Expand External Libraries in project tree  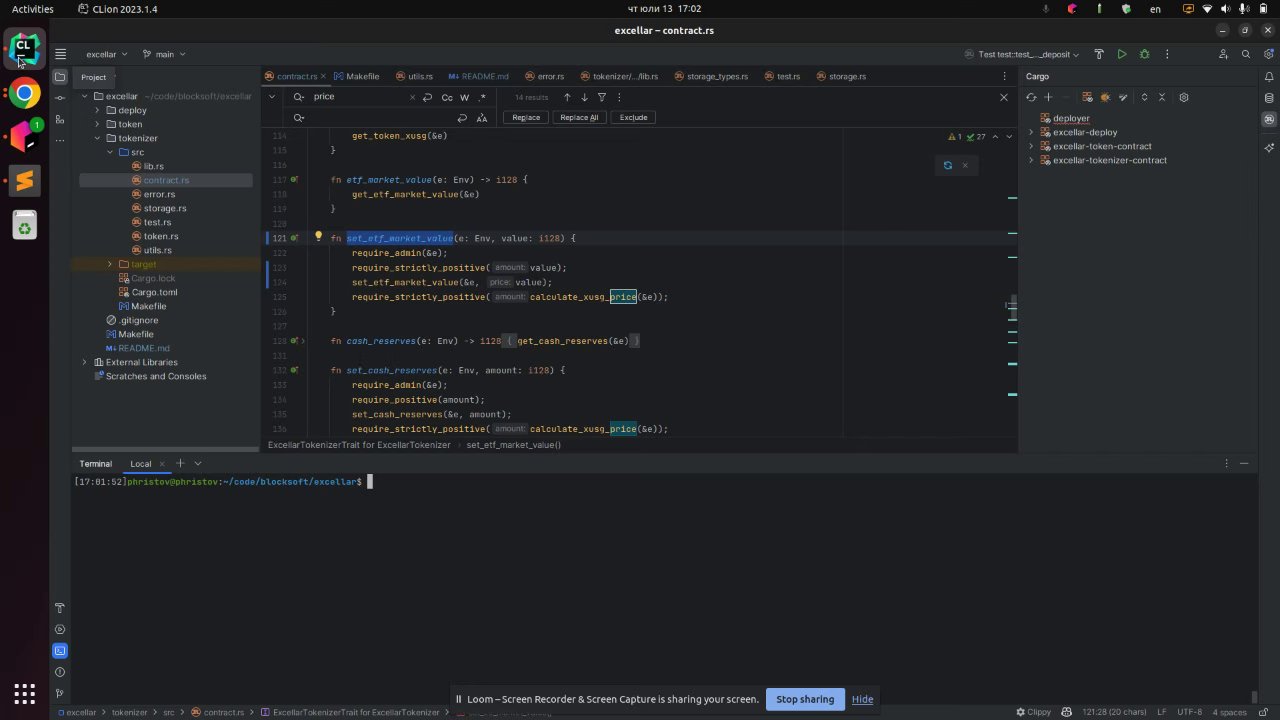[x=84, y=362]
